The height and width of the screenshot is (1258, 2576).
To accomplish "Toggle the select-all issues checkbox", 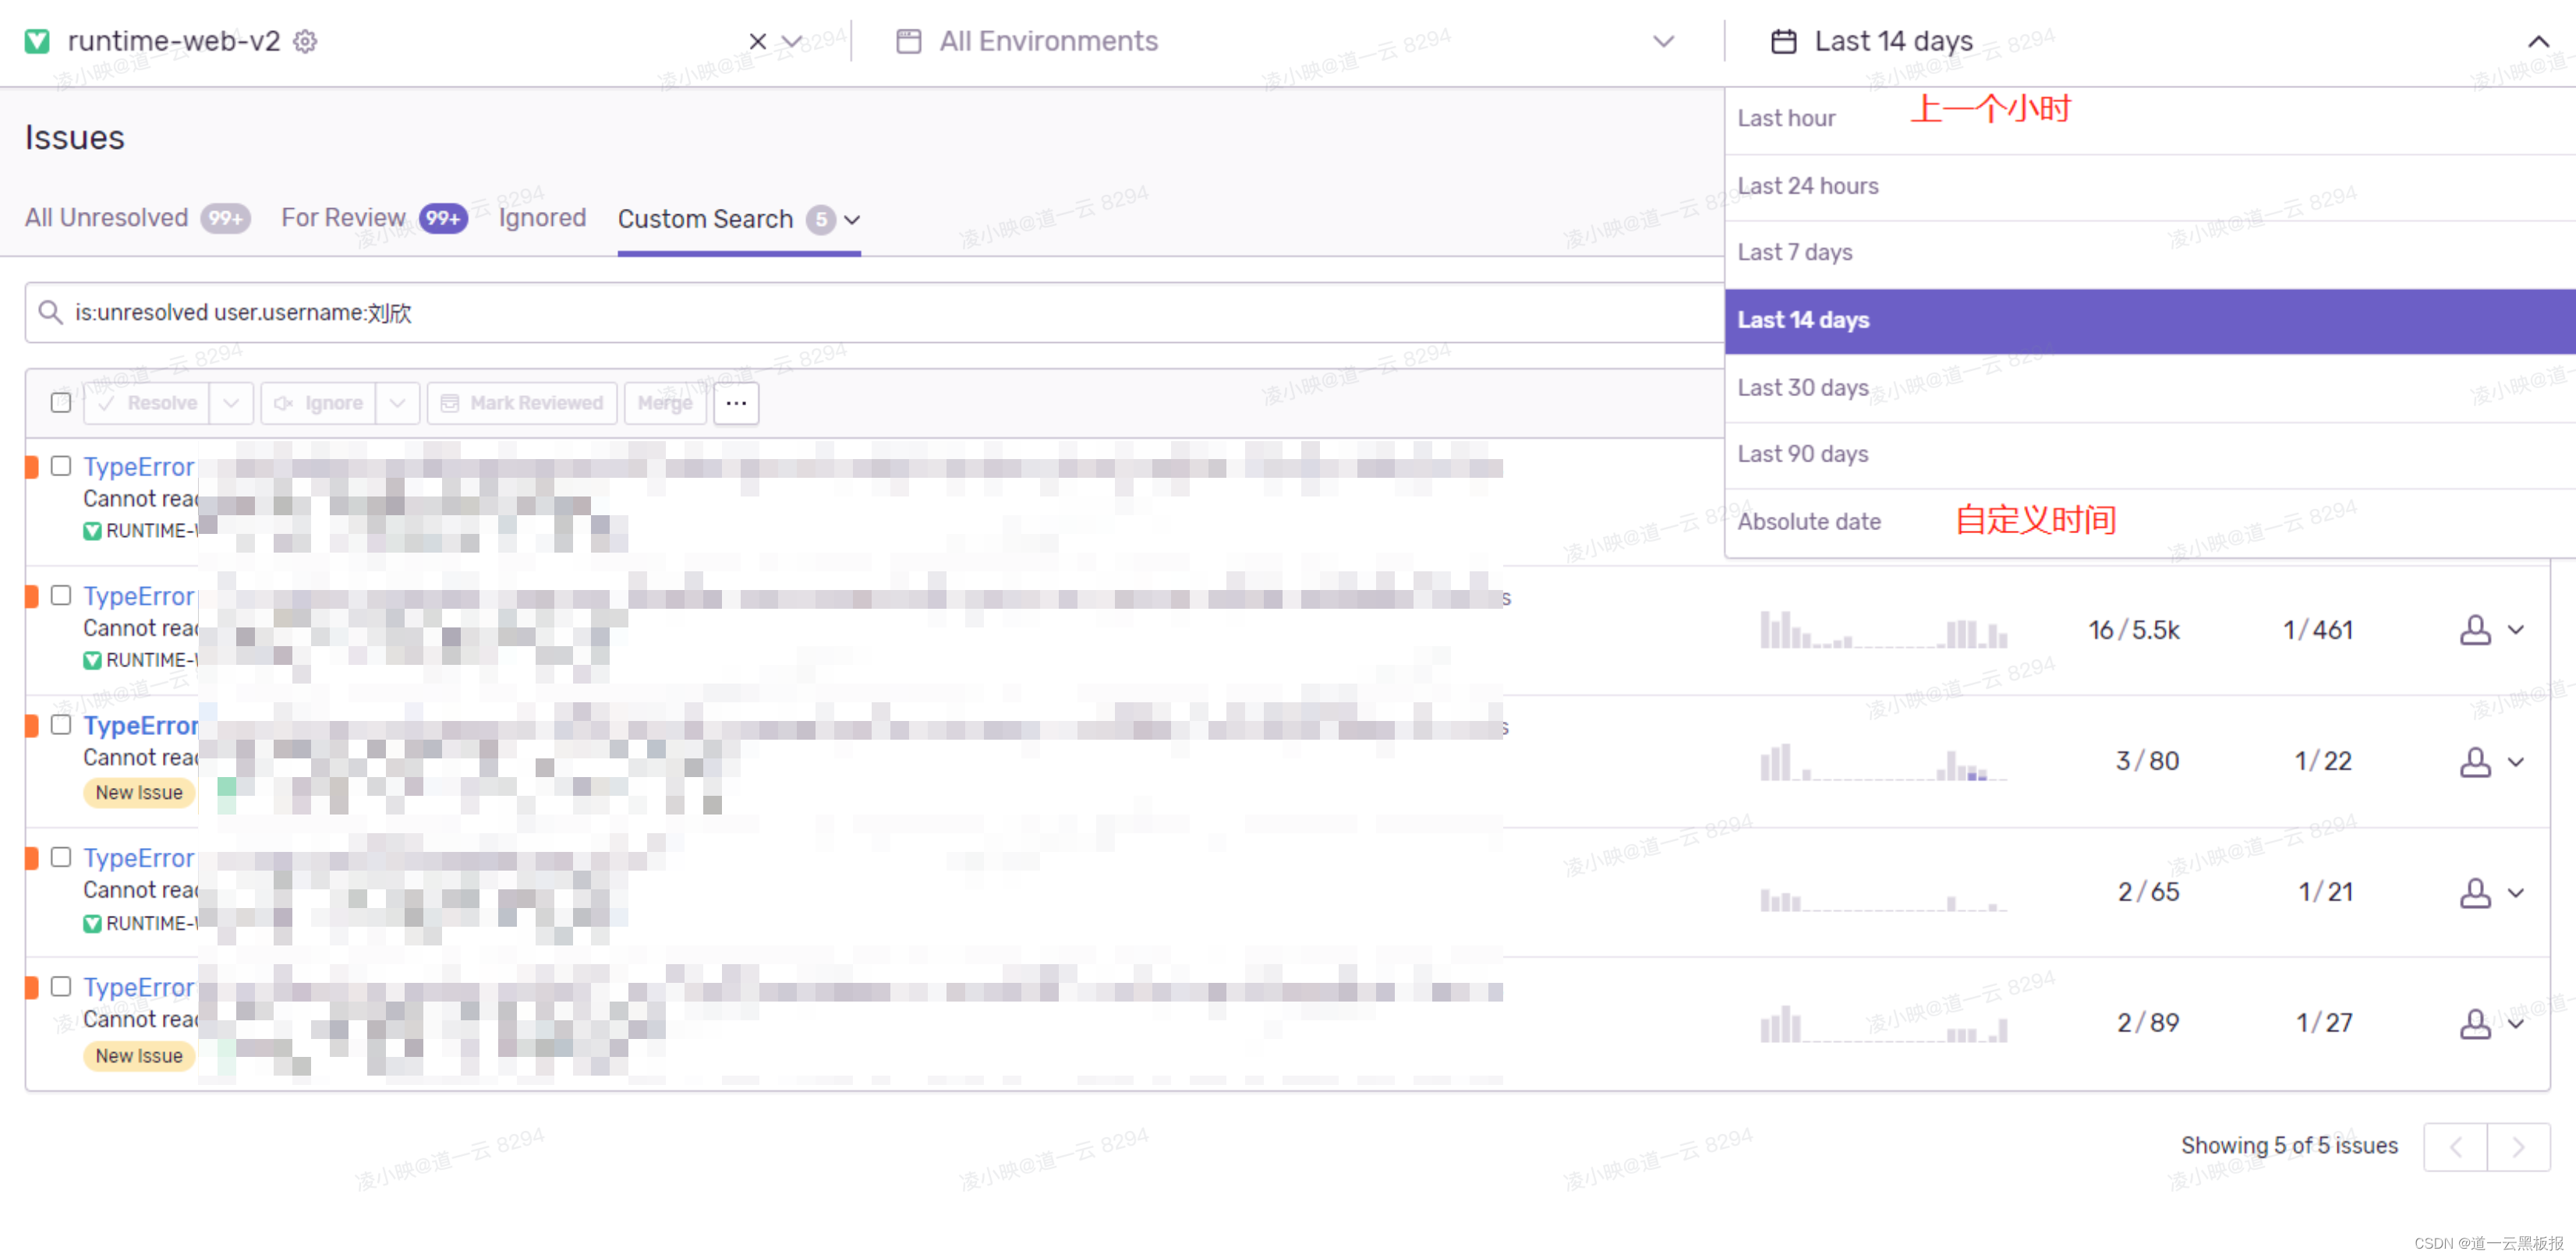I will [61, 403].
